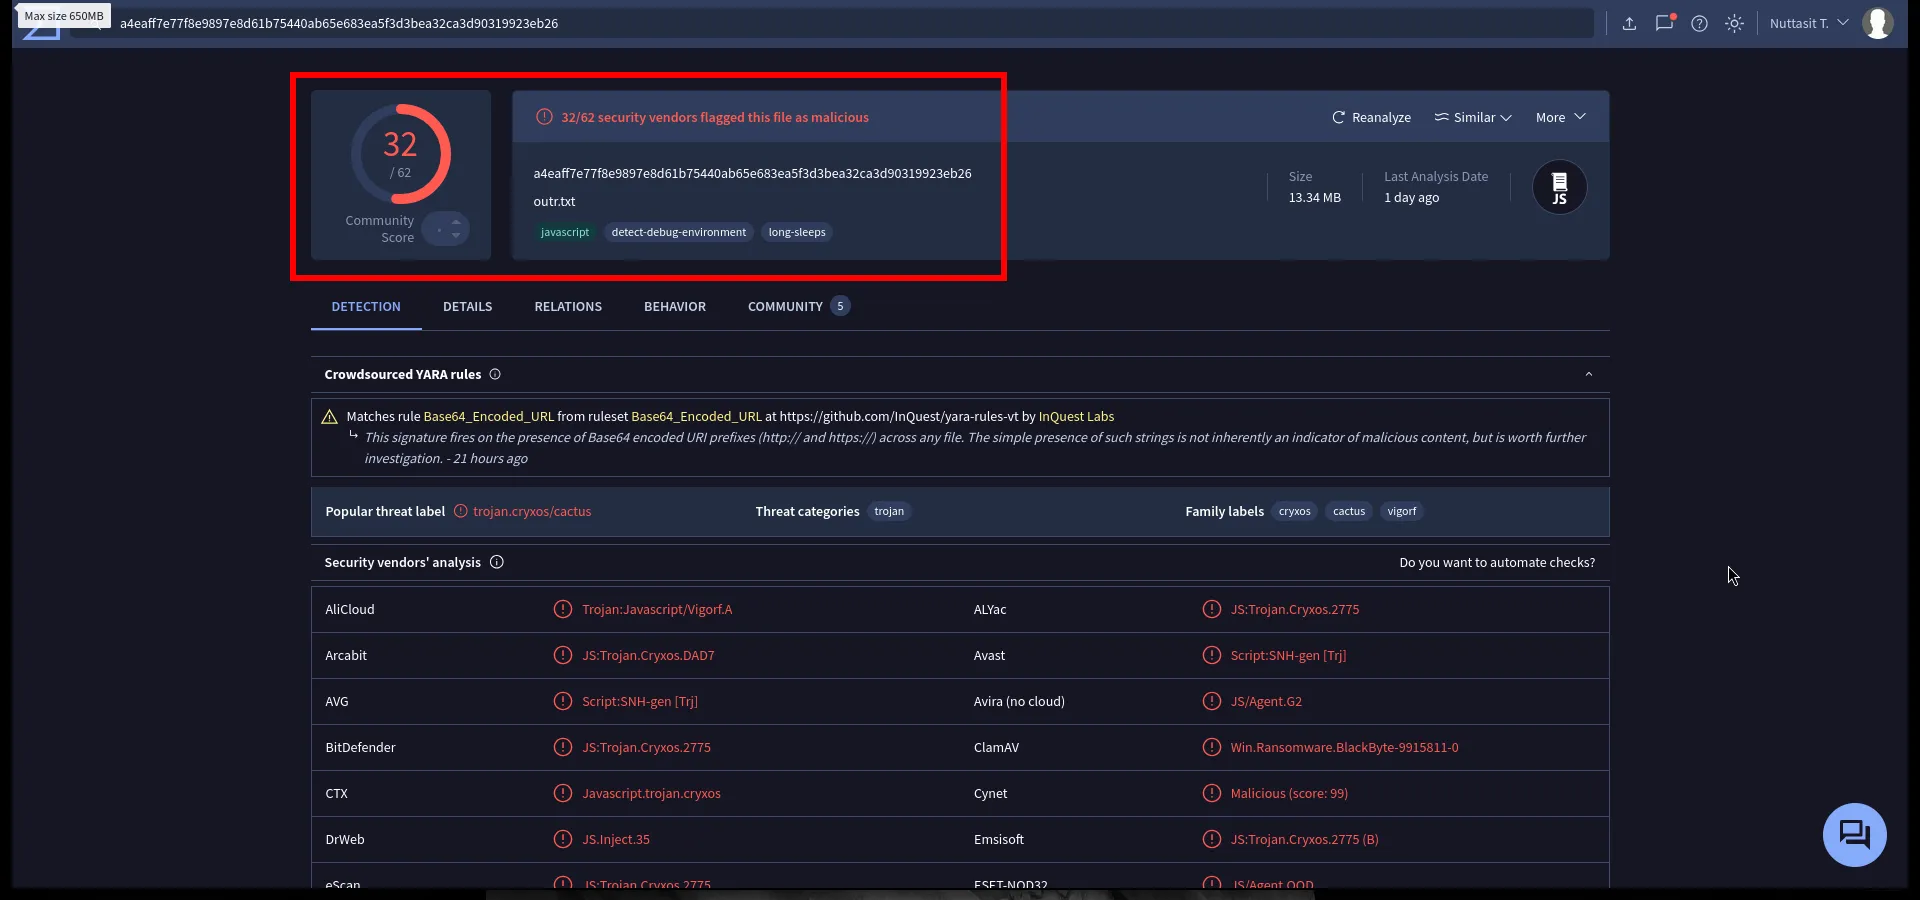Viewport: 1920px width, 900px height.
Task: Open the InQuest Labs link
Action: coord(1076,416)
